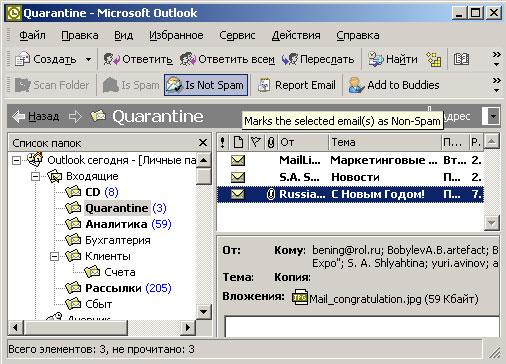This screenshot has width=506, height=364.
Task: Select the Маркетинговые message from MailLi...
Action: pos(350,160)
